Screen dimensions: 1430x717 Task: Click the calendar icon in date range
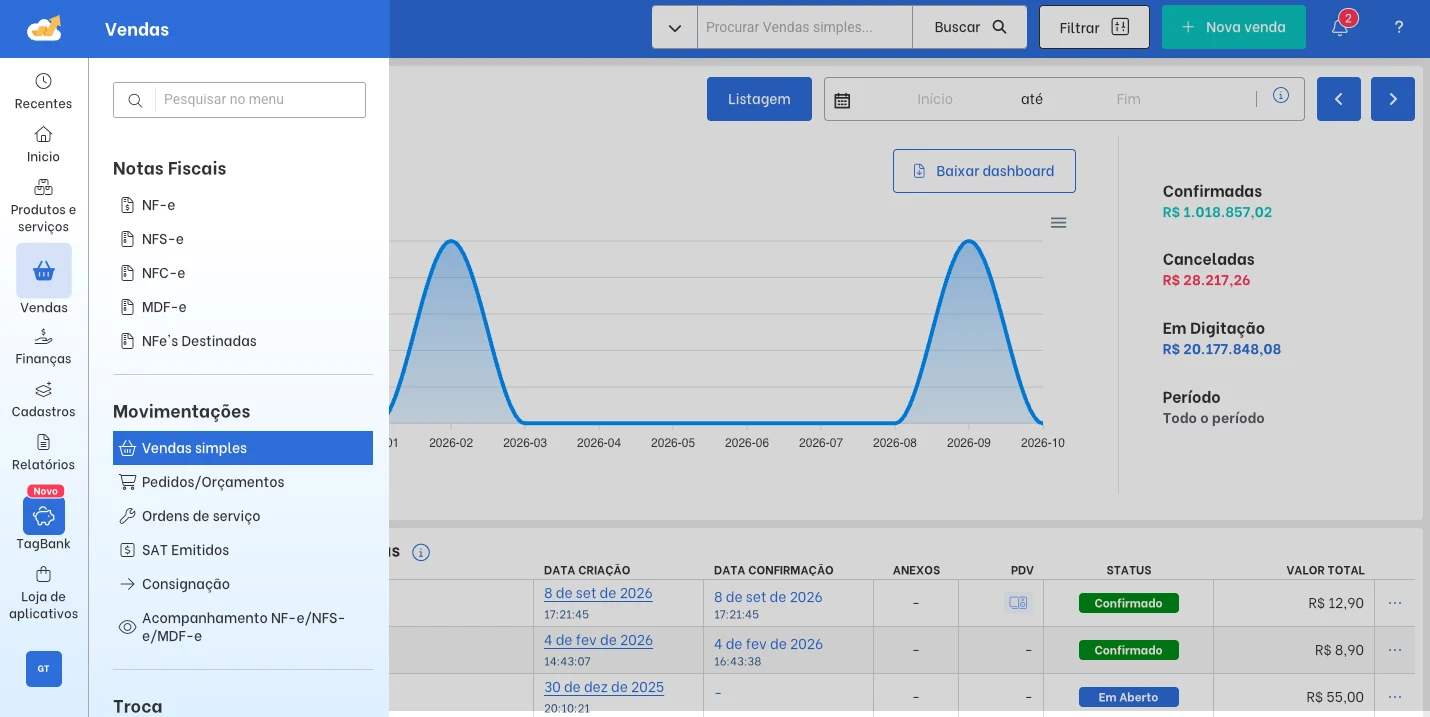(842, 100)
